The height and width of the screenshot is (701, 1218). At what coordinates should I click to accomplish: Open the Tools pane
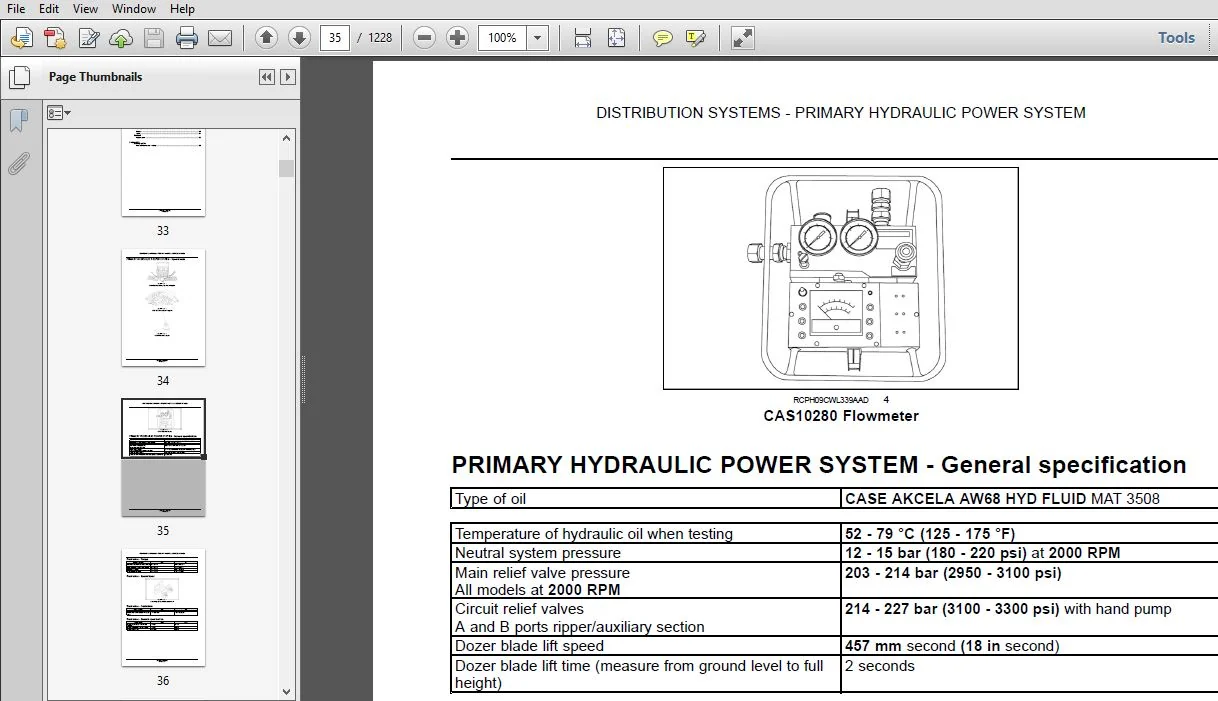[x=1176, y=38]
